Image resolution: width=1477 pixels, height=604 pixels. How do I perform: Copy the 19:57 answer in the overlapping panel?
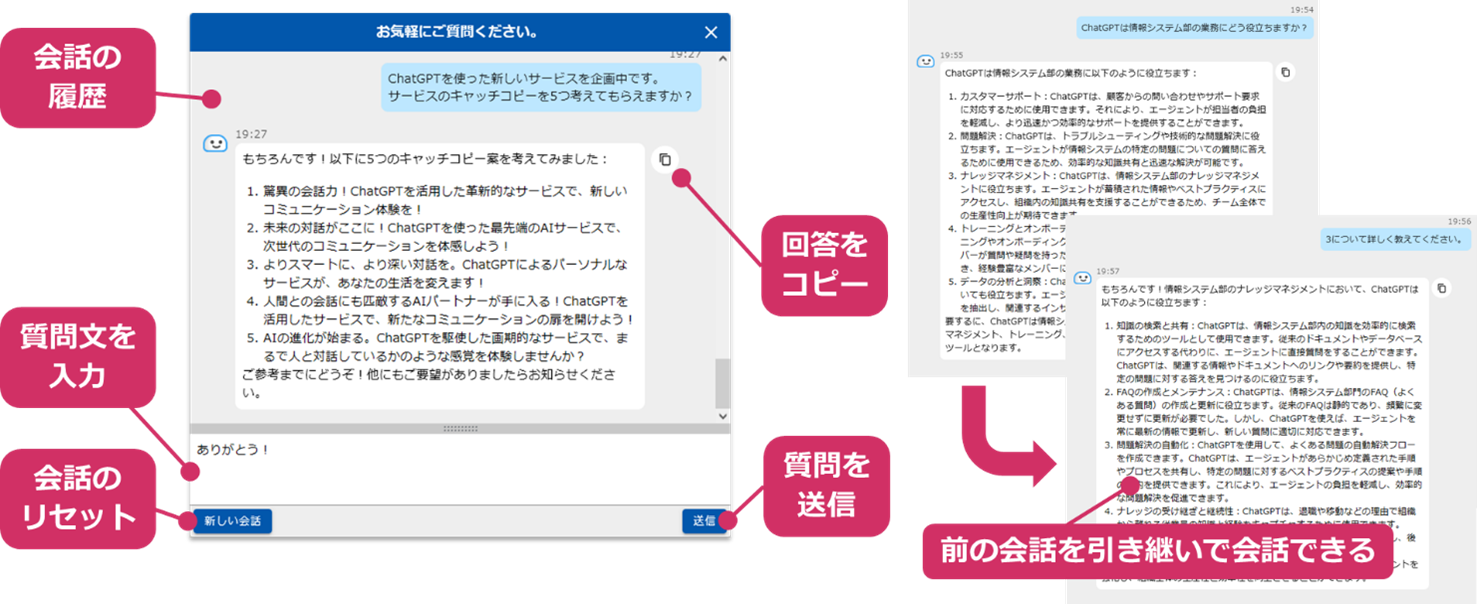coord(1441,288)
